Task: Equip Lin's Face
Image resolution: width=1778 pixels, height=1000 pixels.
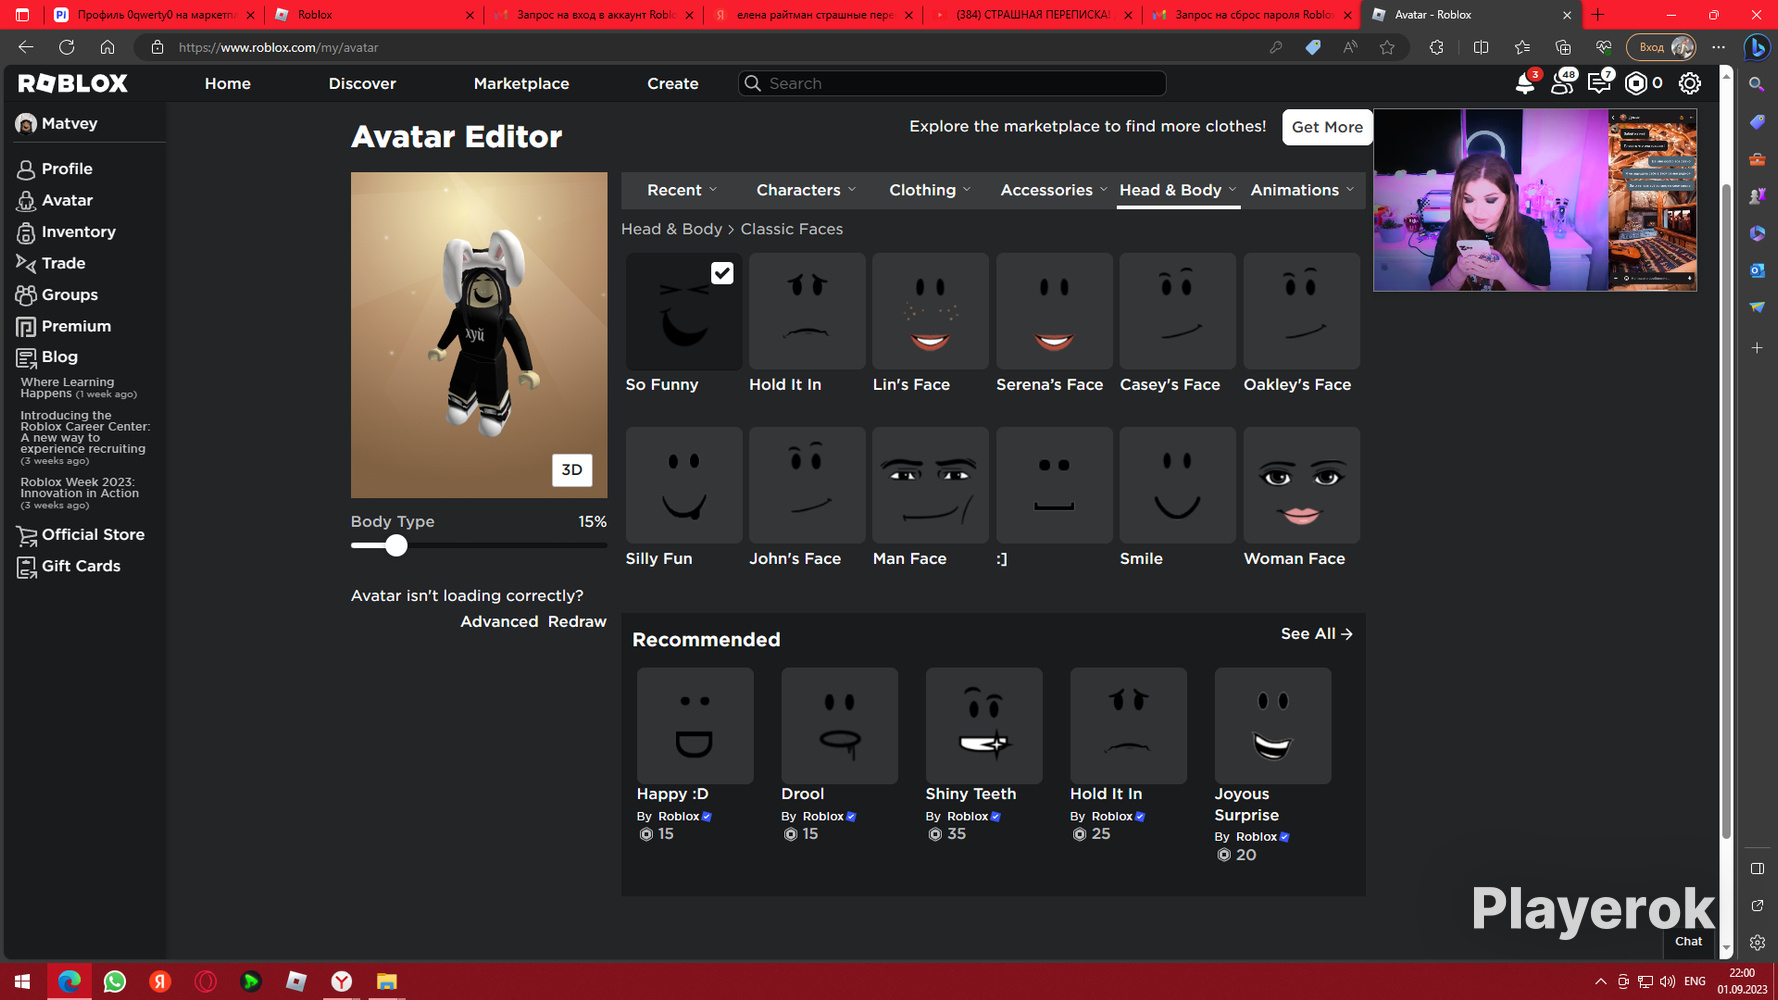Action: [930, 311]
